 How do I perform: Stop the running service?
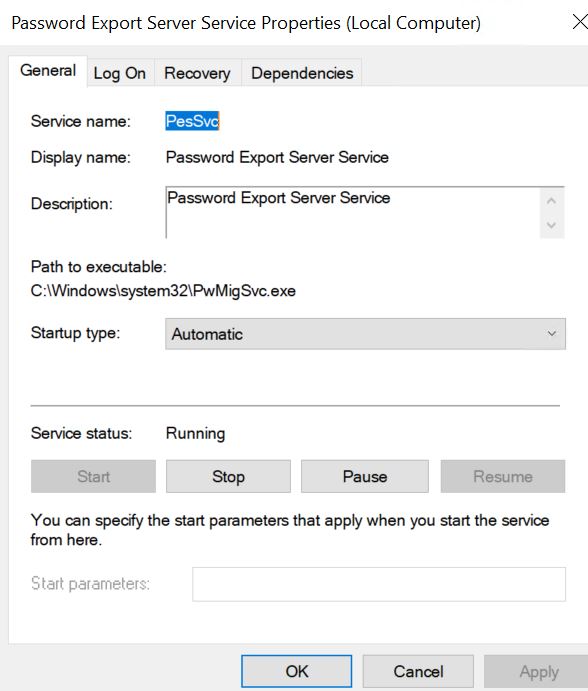click(x=228, y=476)
